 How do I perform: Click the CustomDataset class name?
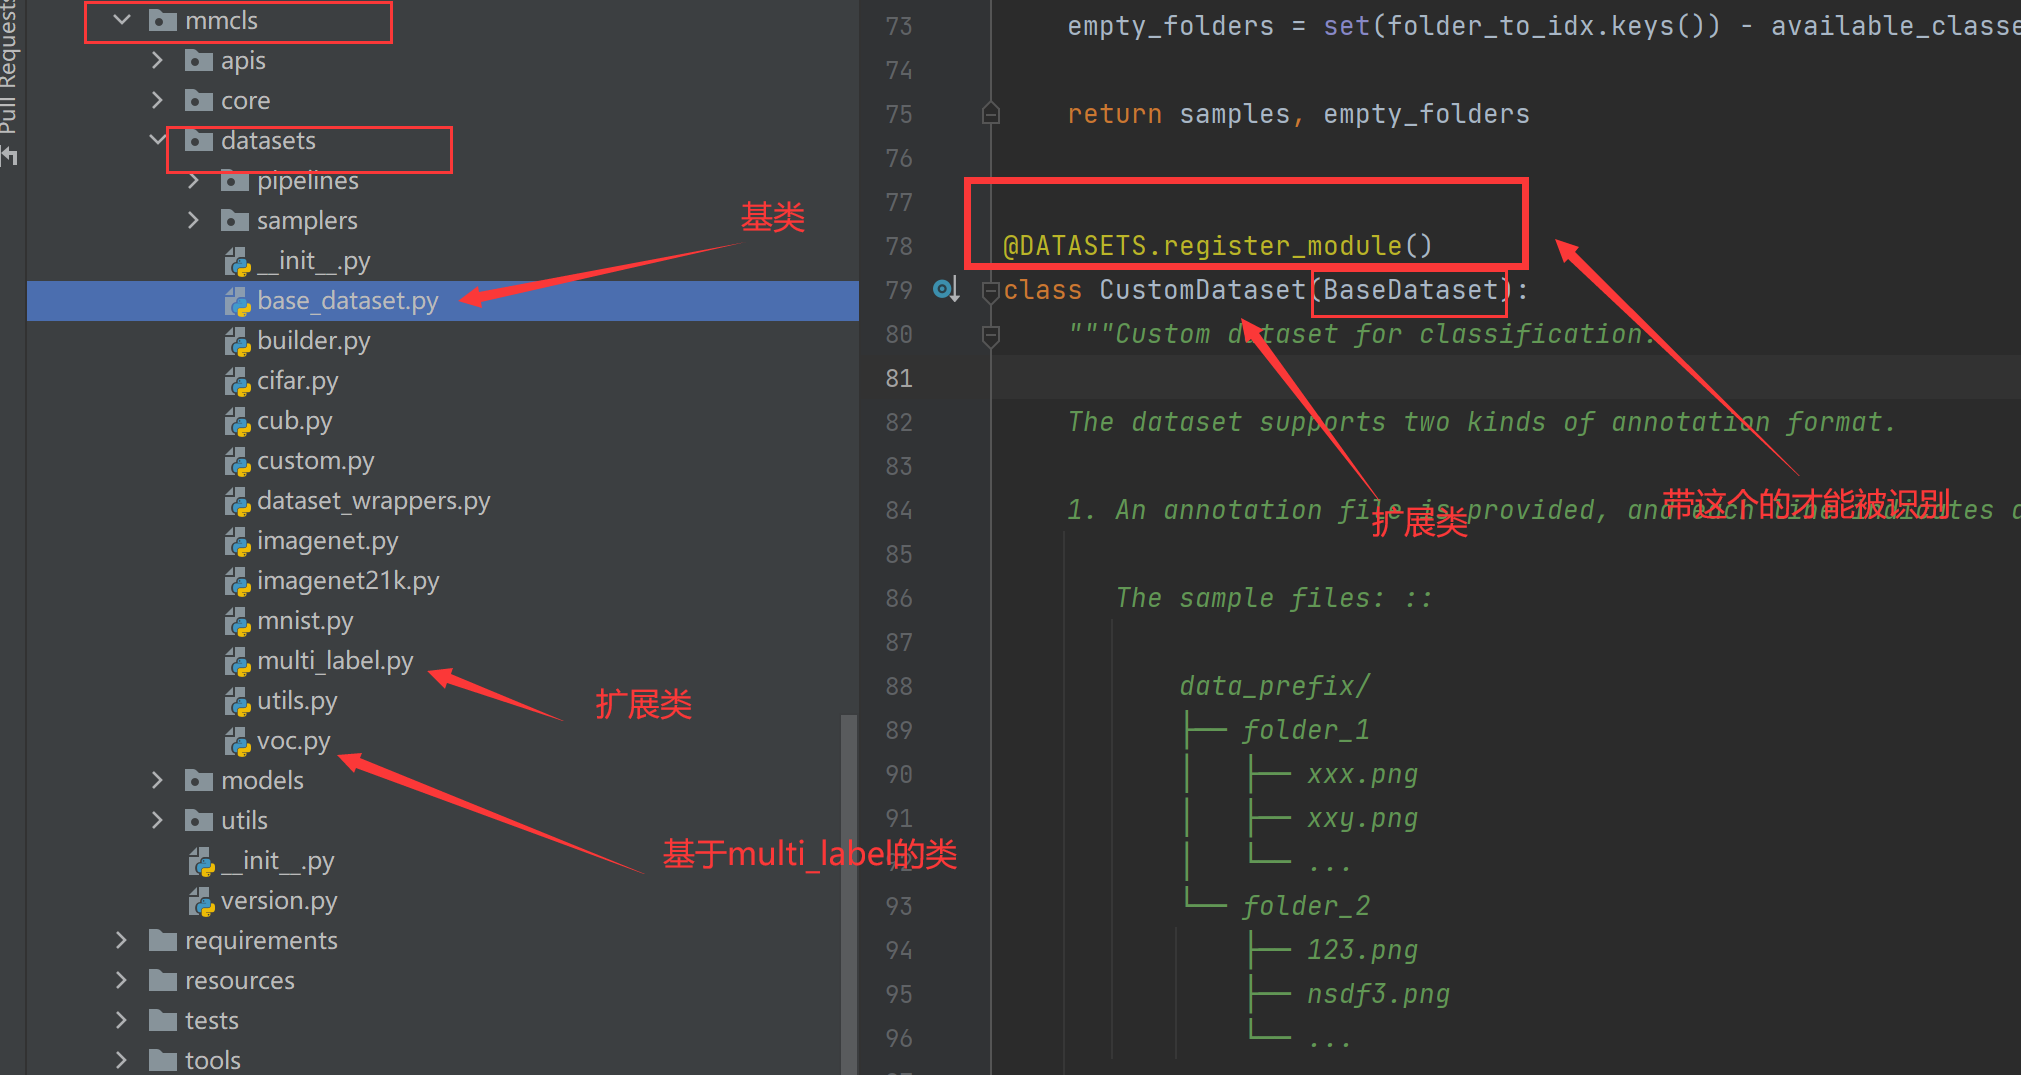[1202, 290]
